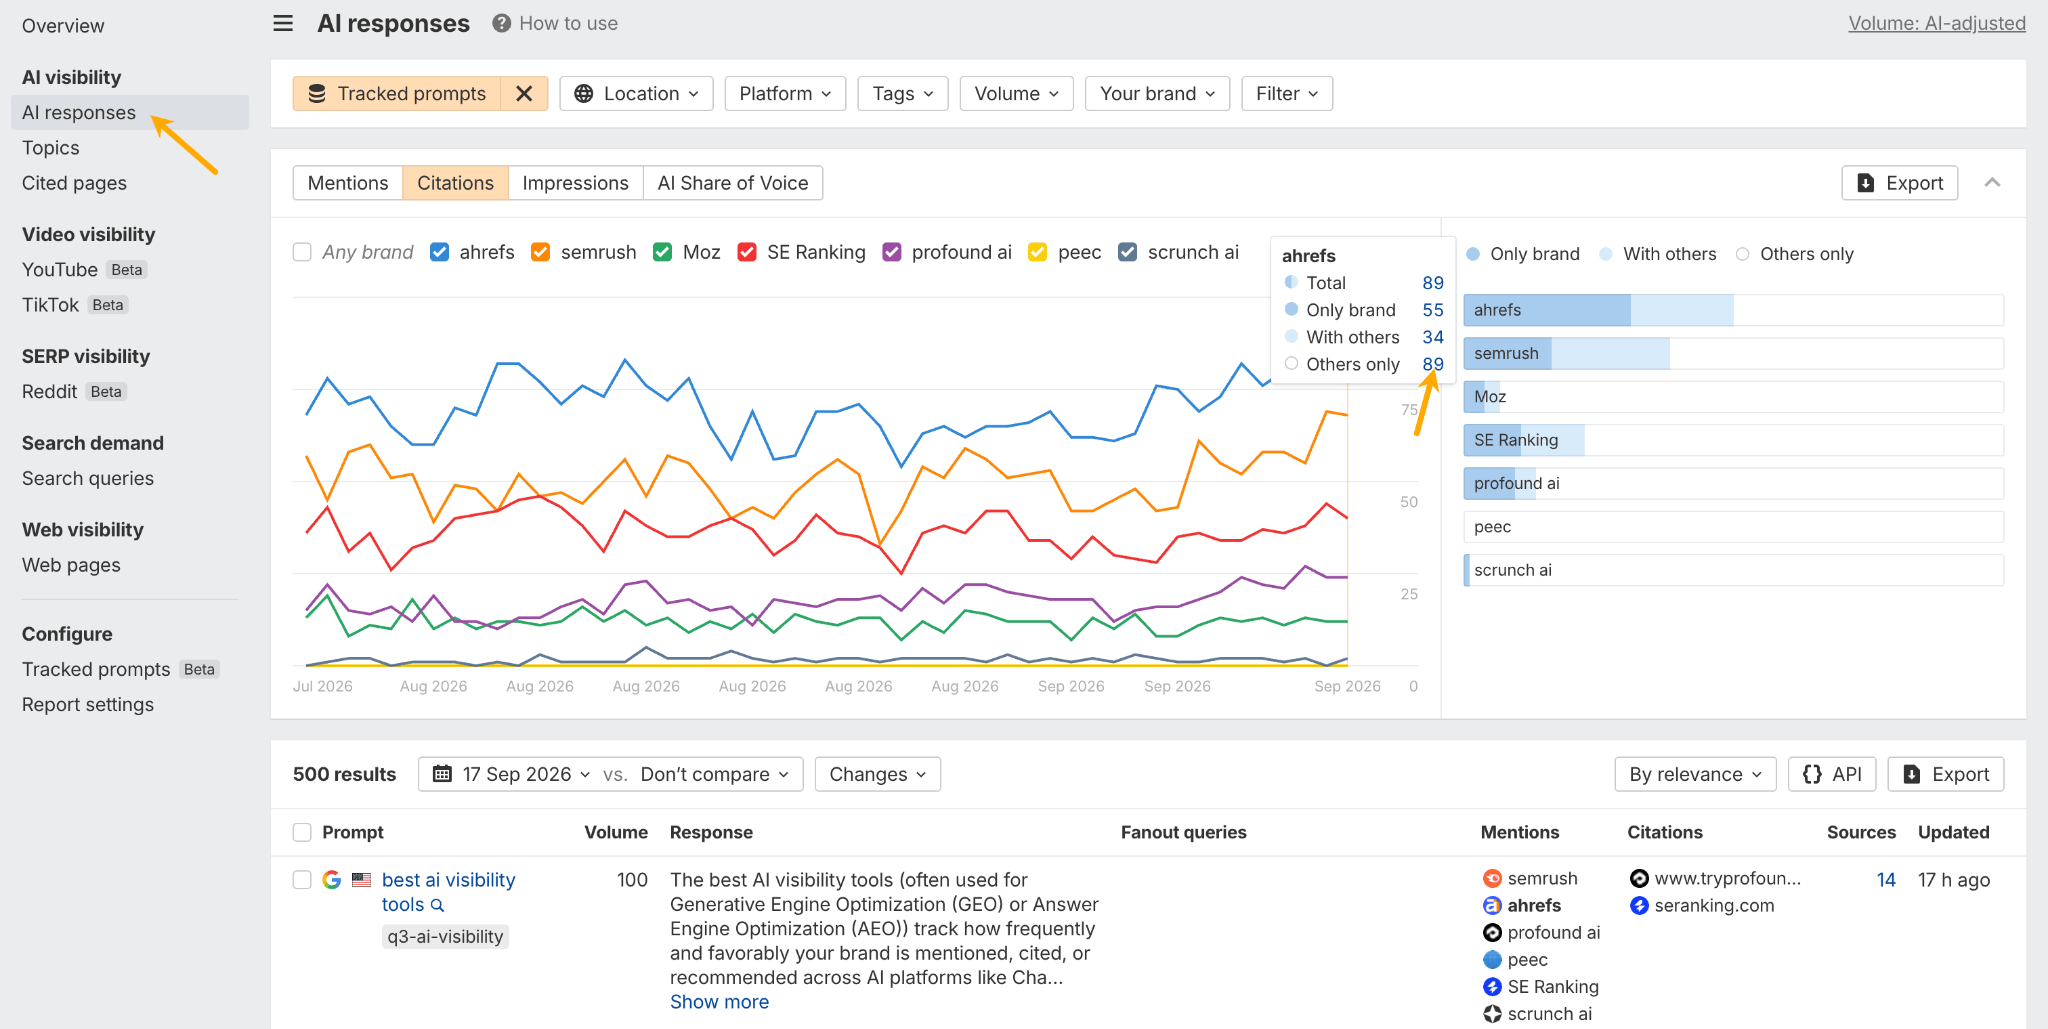Viewport: 2048px width, 1029px height.
Task: Click the calendar icon beside 17 Sep 2026
Action: 442,774
